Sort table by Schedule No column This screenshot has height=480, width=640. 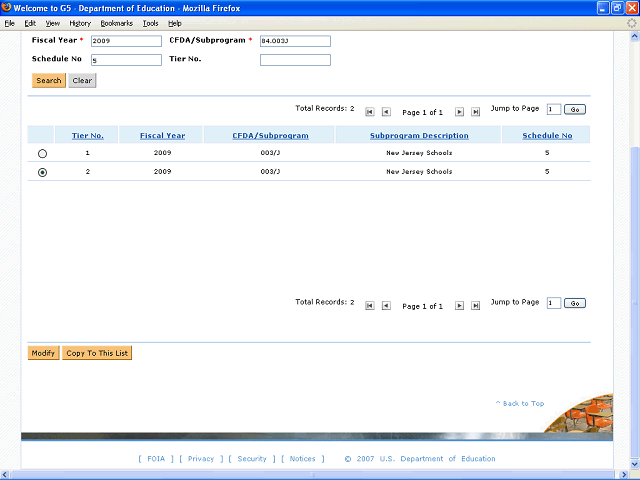click(x=547, y=136)
